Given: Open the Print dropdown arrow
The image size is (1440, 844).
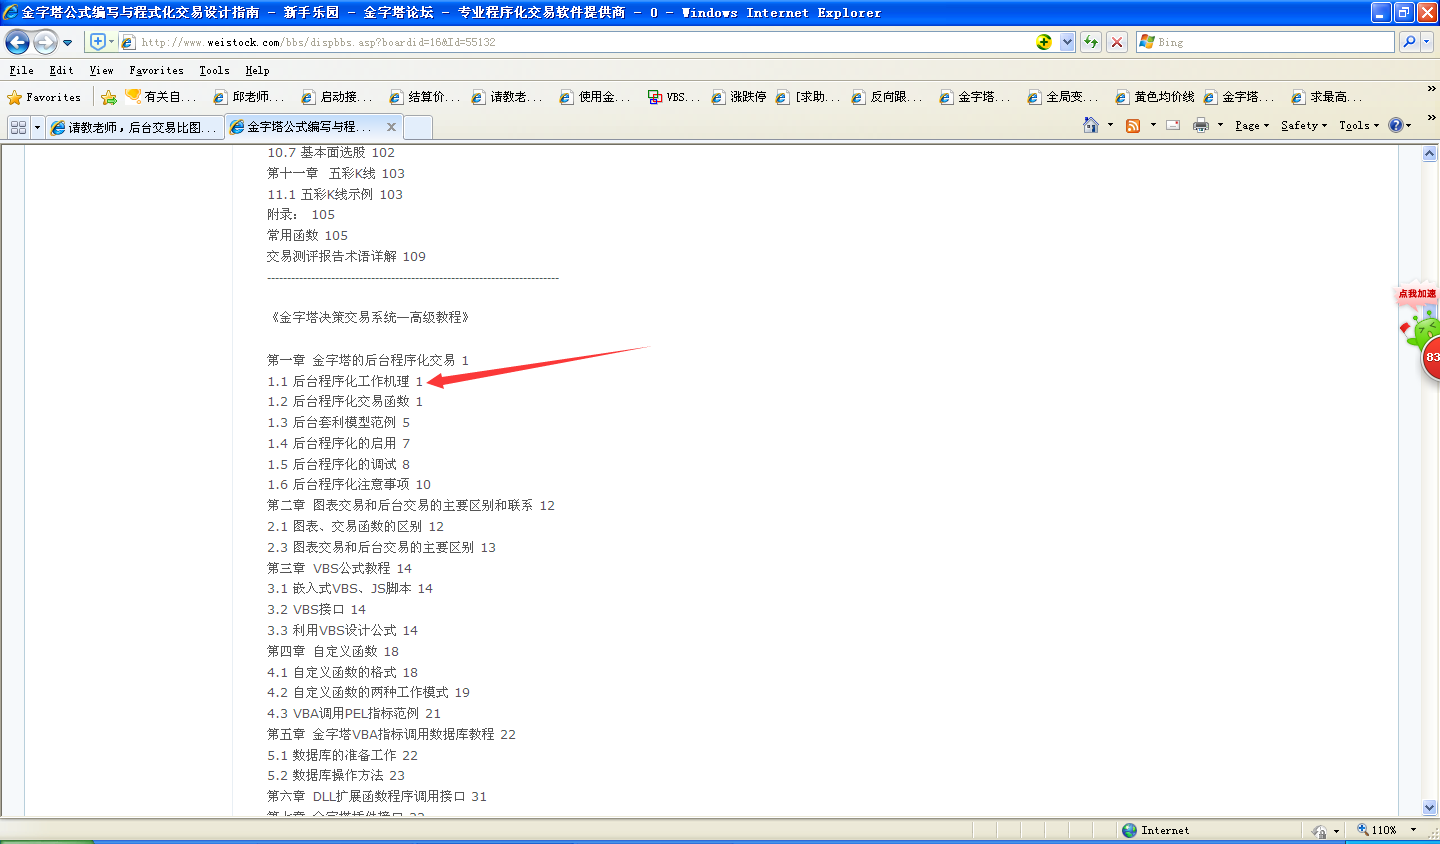Looking at the screenshot, I should (1220, 125).
